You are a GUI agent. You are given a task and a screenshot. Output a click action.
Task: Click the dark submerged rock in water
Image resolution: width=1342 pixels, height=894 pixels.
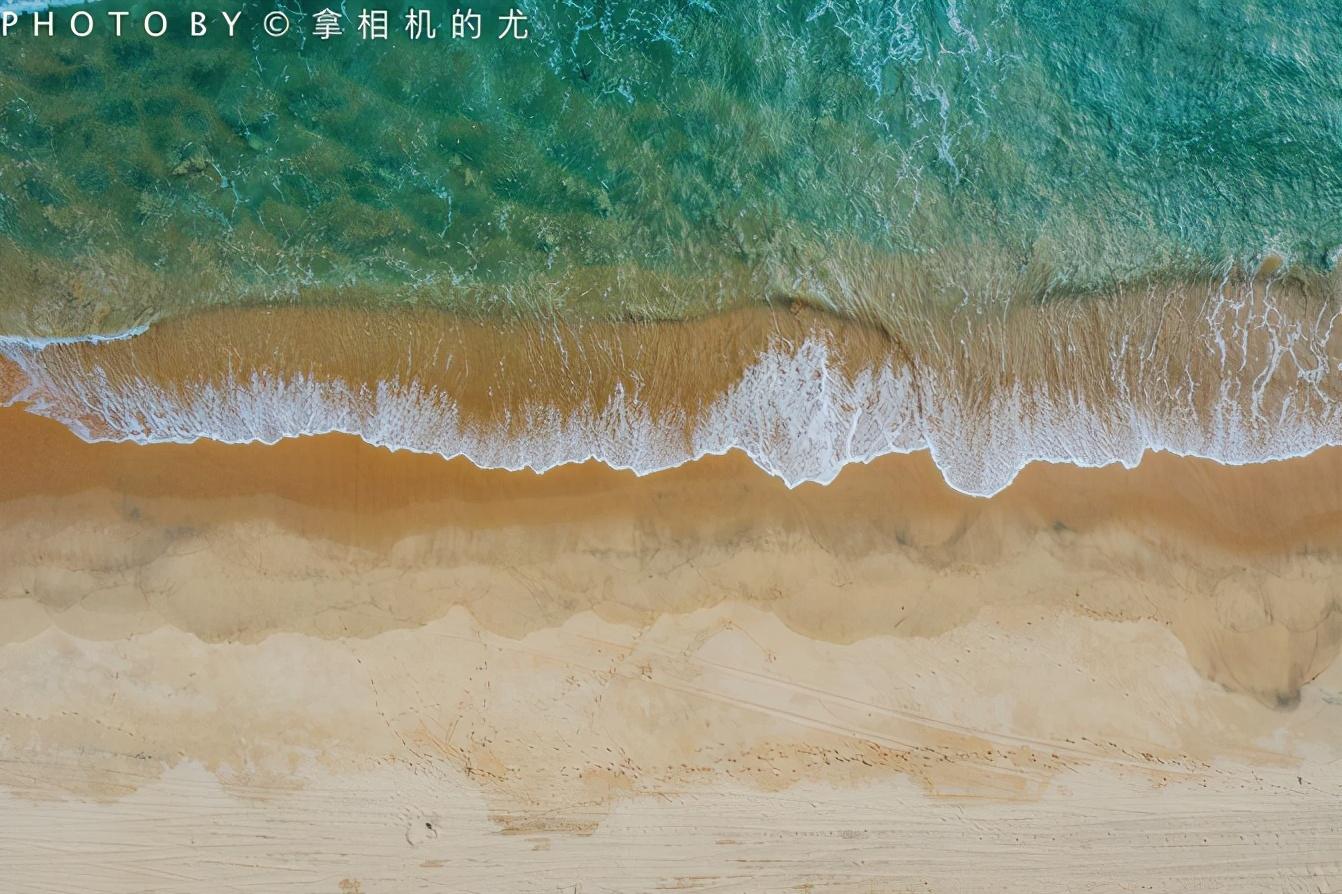[188, 162]
